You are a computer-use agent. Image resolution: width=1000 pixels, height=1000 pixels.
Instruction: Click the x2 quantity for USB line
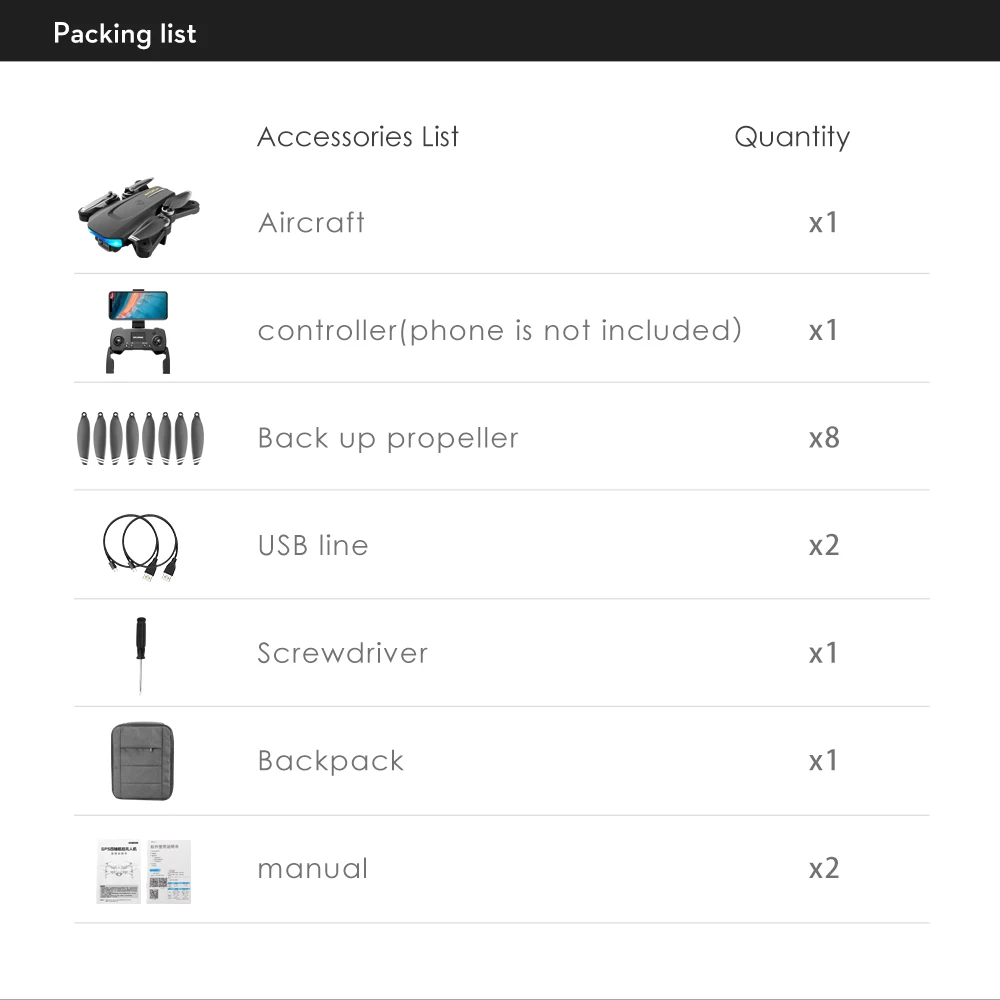point(824,546)
